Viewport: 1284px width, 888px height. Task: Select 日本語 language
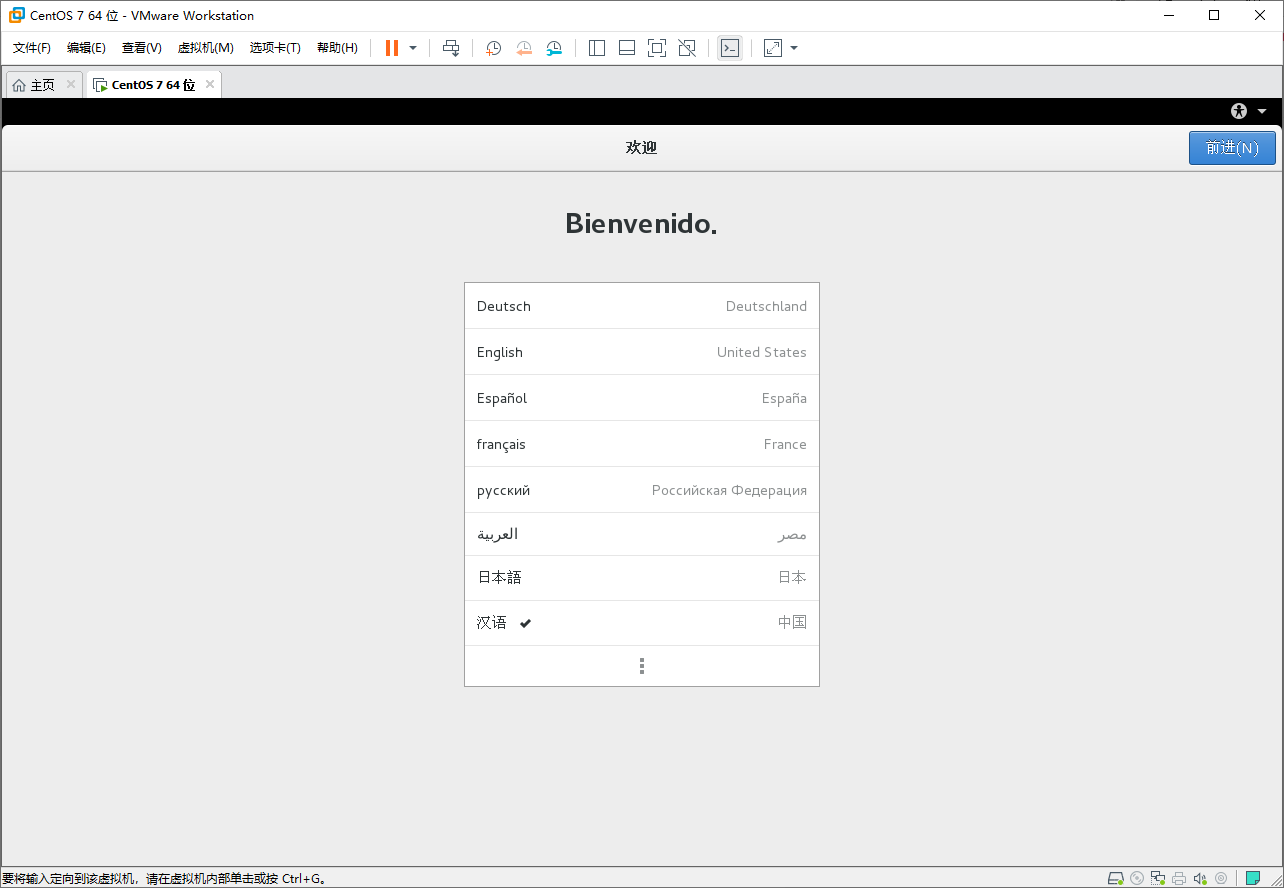click(x=642, y=578)
